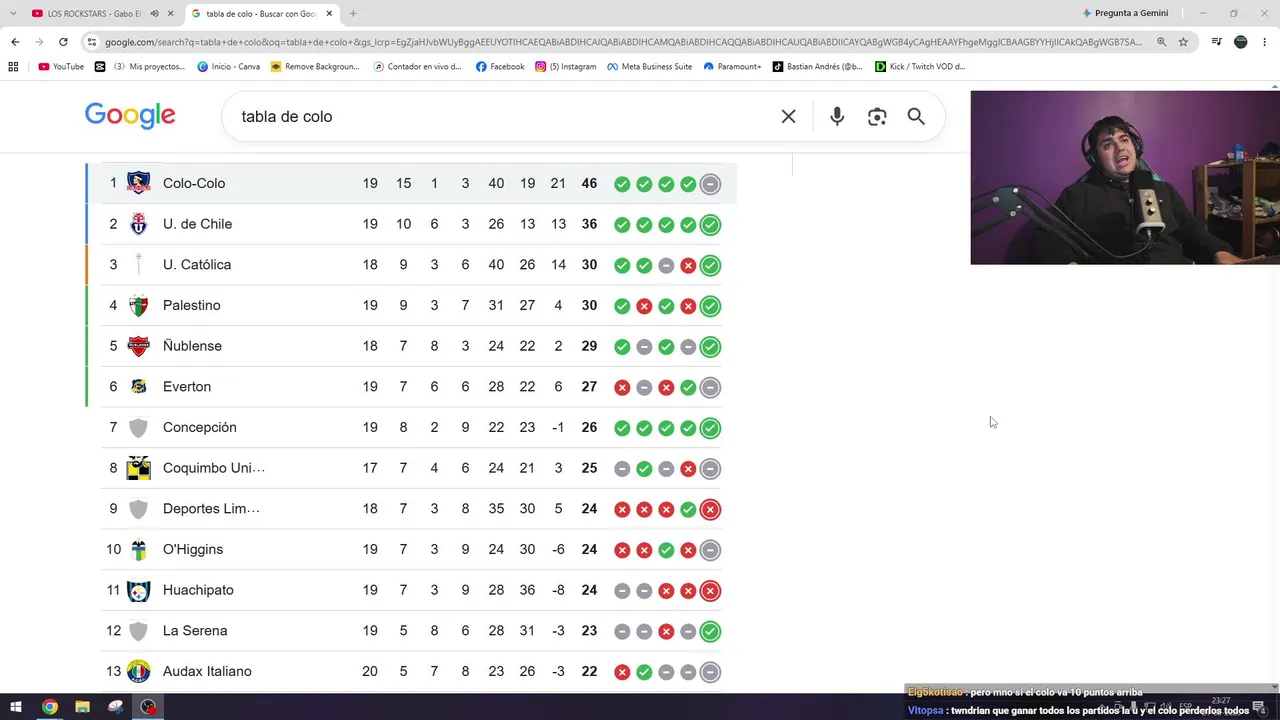Open the 'Inicio - Canva' bookmark
This screenshot has height=720, width=1280.
(x=229, y=67)
